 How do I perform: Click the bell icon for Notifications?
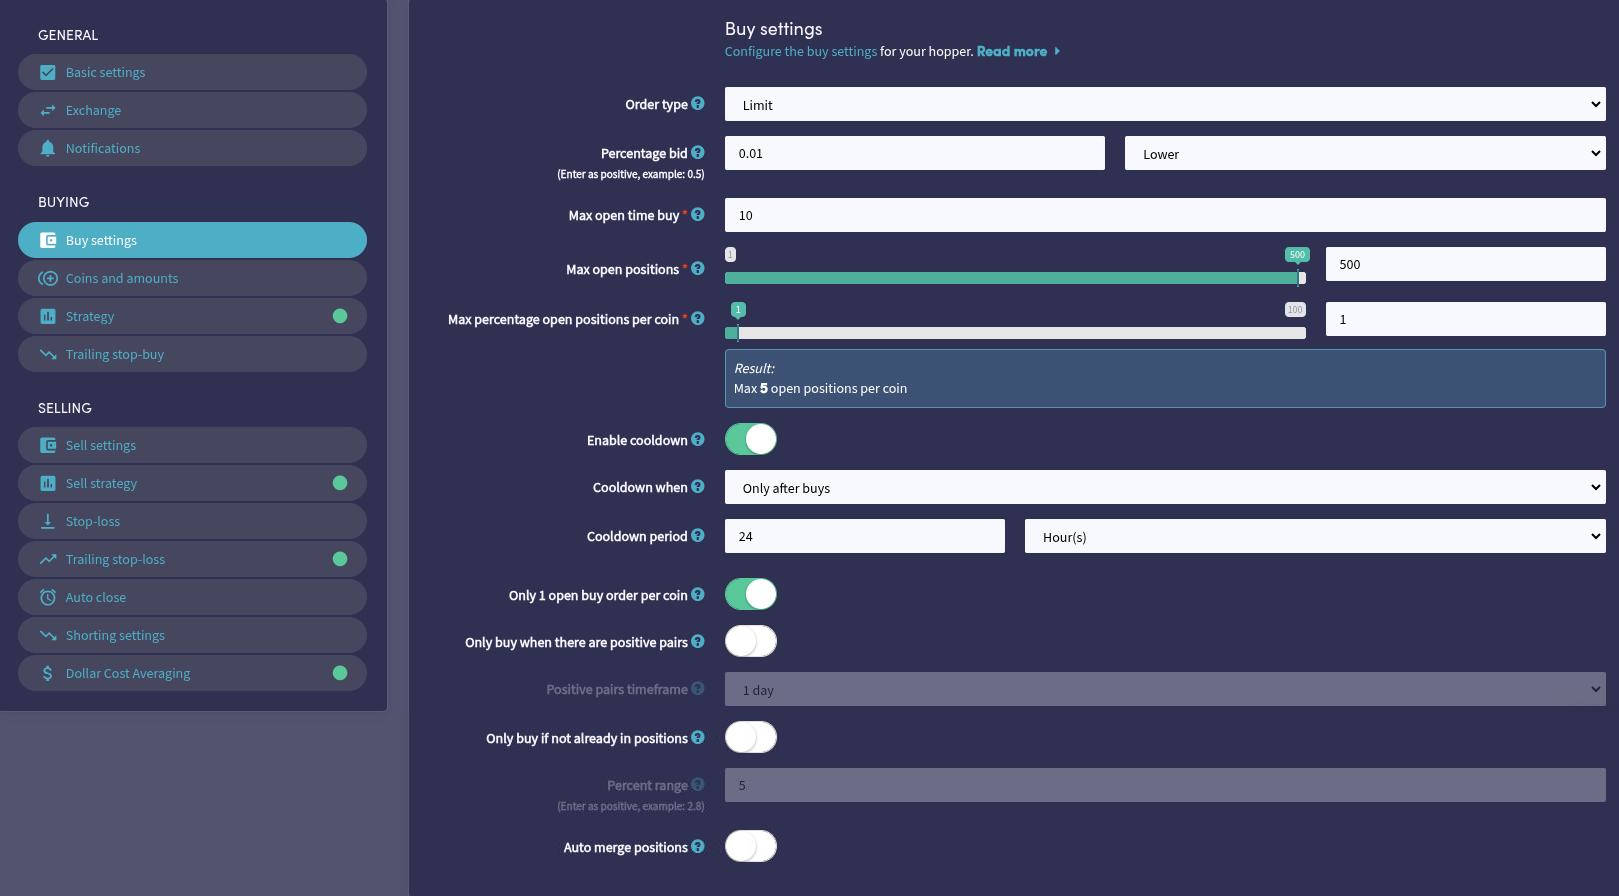[x=47, y=148]
